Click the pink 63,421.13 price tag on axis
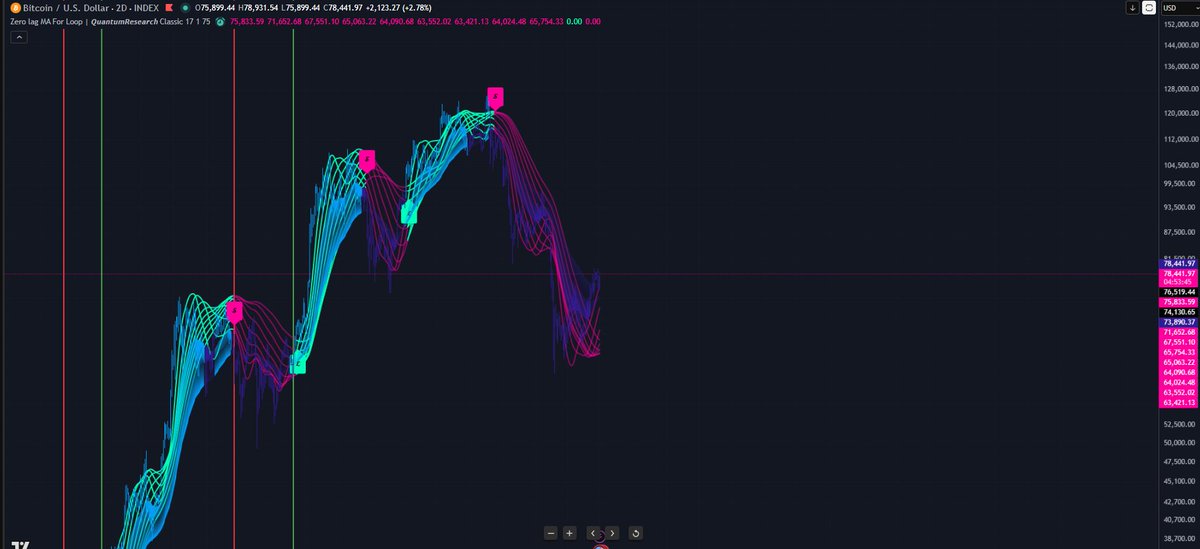This screenshot has width=1200, height=549. pos(1177,402)
